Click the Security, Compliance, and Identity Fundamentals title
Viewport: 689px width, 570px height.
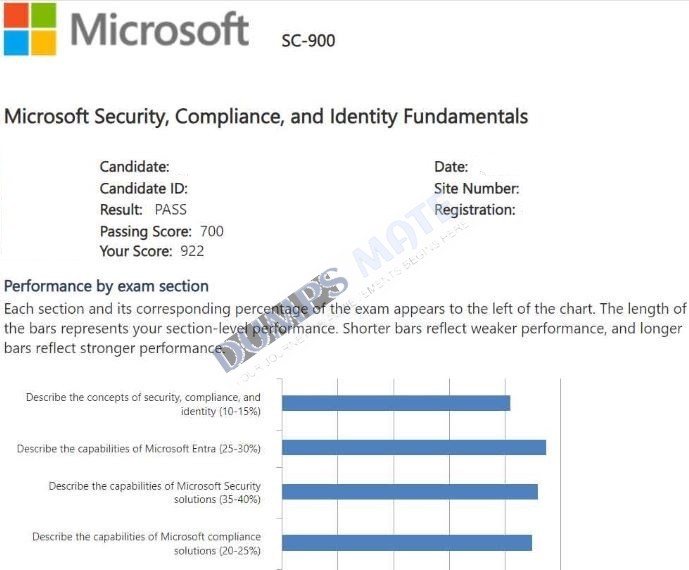tap(266, 117)
